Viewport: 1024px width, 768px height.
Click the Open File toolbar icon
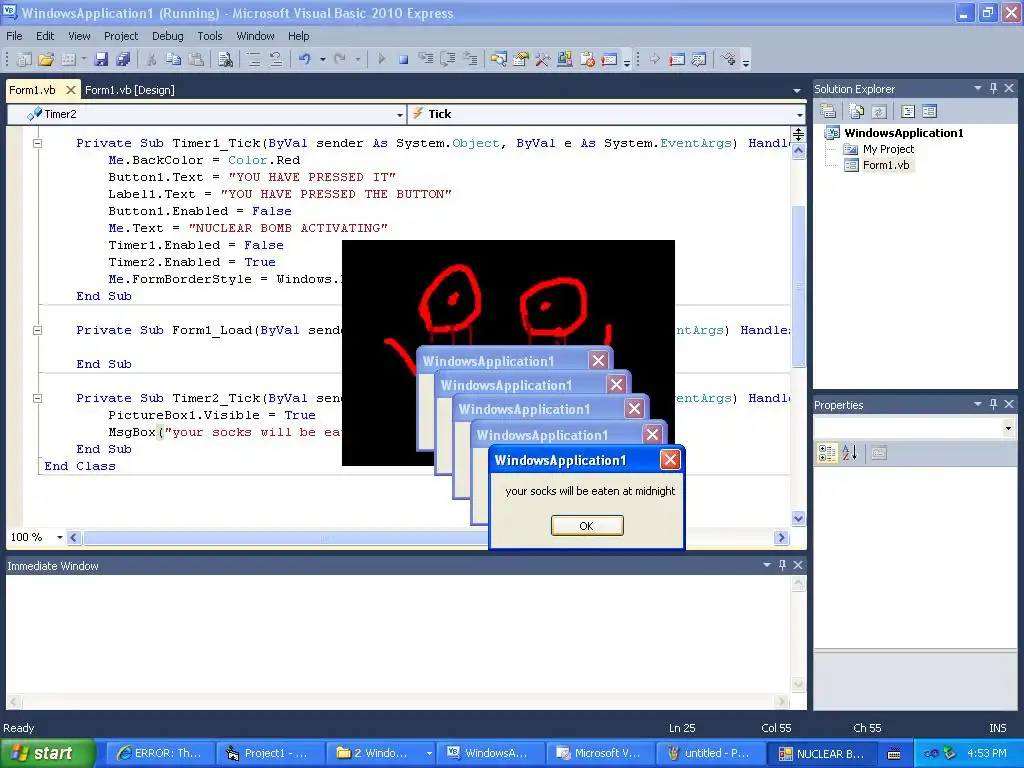46,59
